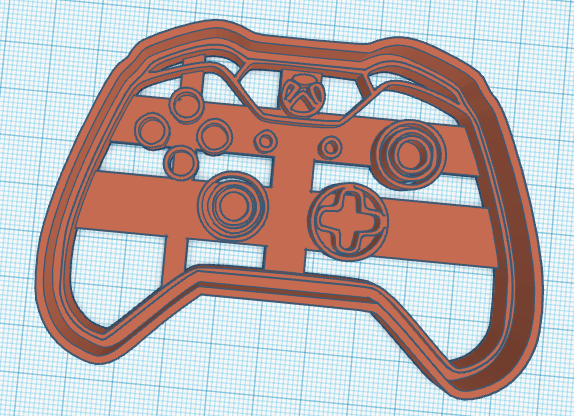Select the cross-shaped D-pad on the model

347,221
